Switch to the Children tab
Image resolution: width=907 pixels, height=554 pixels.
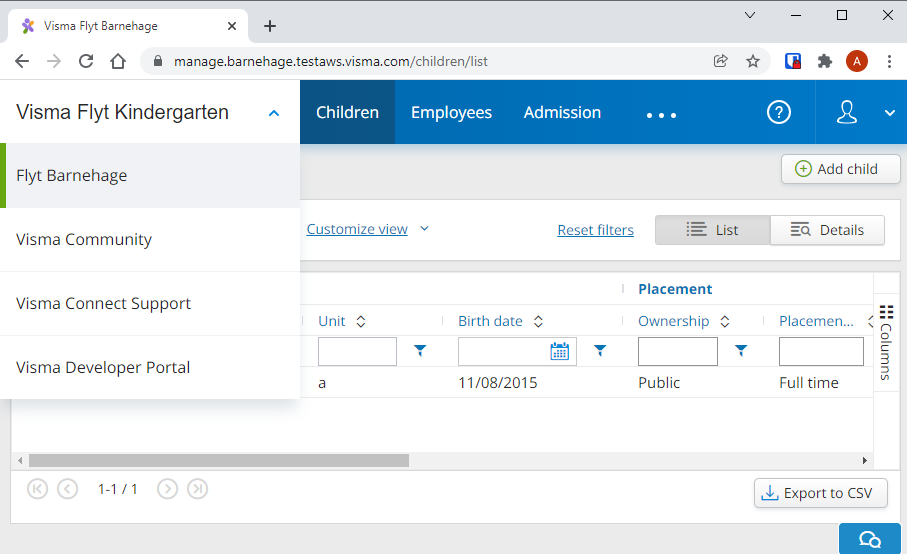[x=347, y=112]
